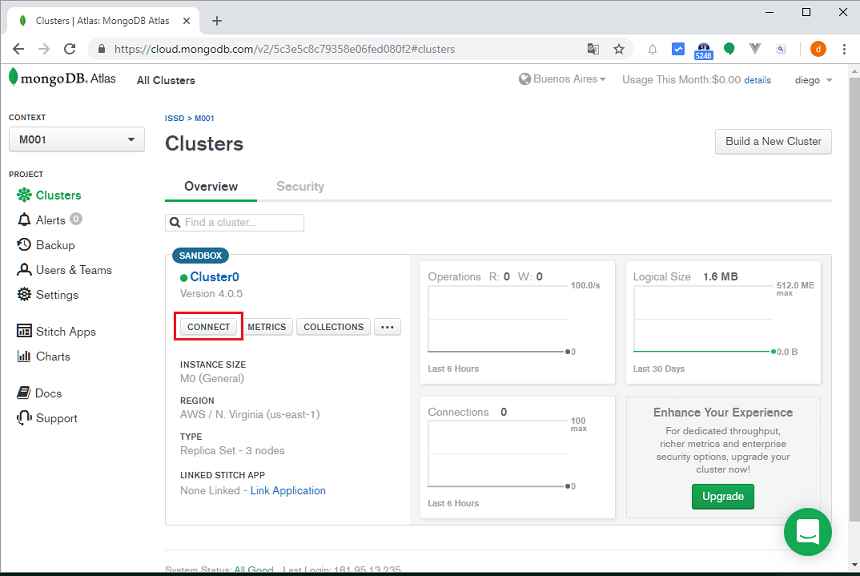Click the green extension icon in toolbar
The height and width of the screenshot is (576, 860).
[x=729, y=49]
